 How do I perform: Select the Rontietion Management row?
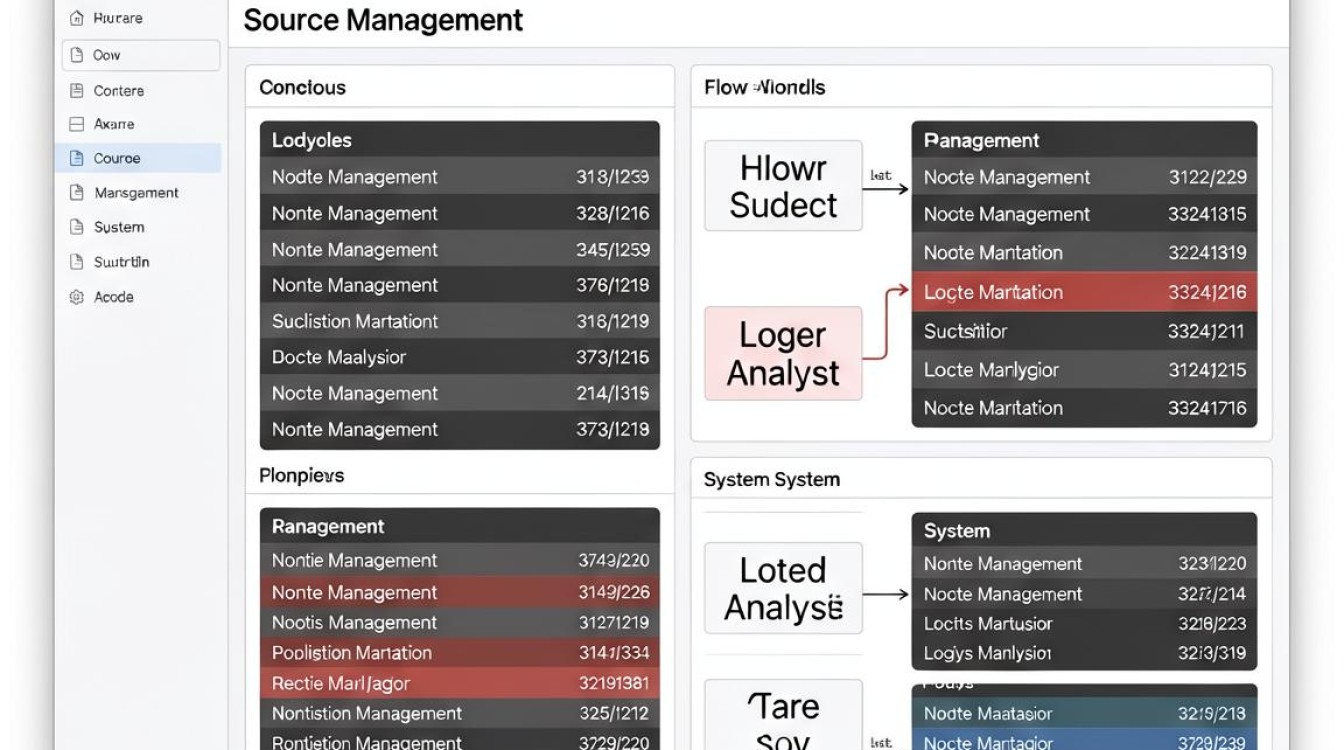point(460,741)
